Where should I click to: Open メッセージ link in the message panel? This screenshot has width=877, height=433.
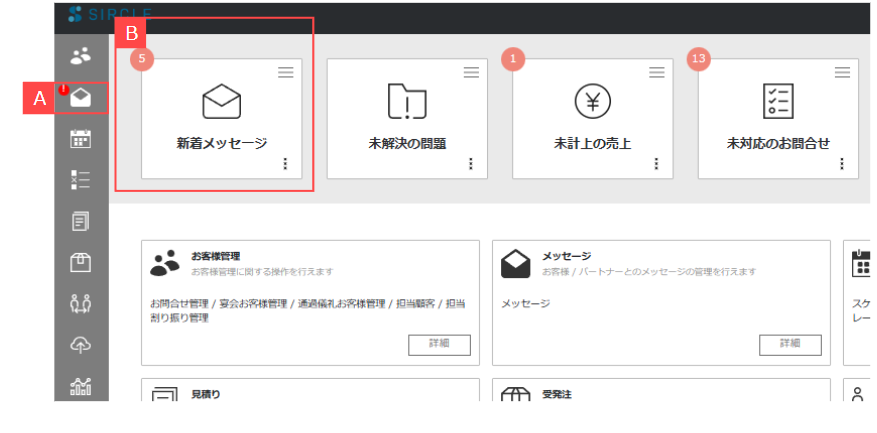[525, 303]
